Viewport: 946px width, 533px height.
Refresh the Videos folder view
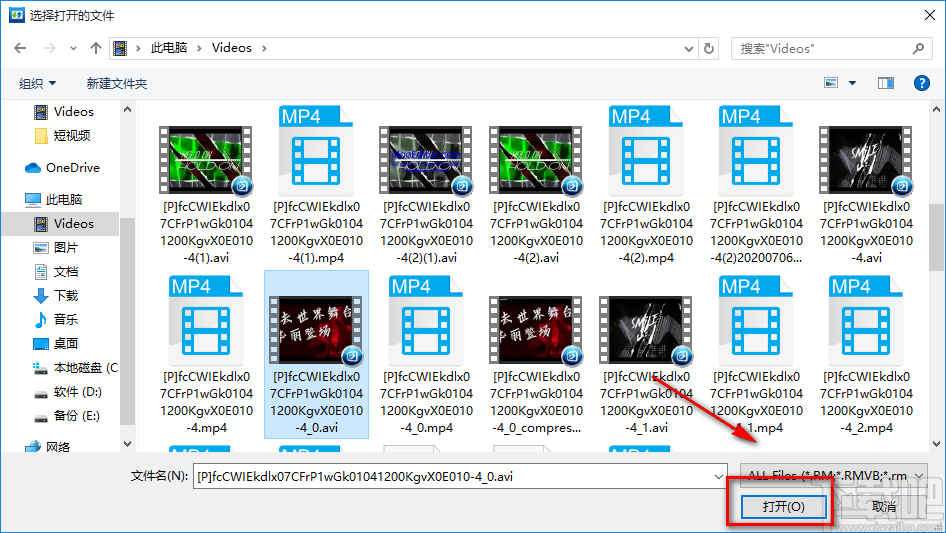[710, 48]
